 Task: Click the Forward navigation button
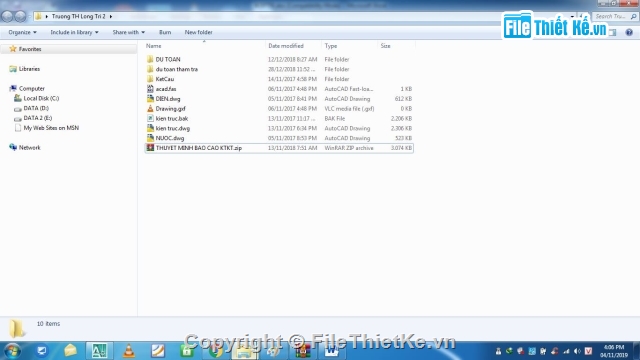(20, 16)
